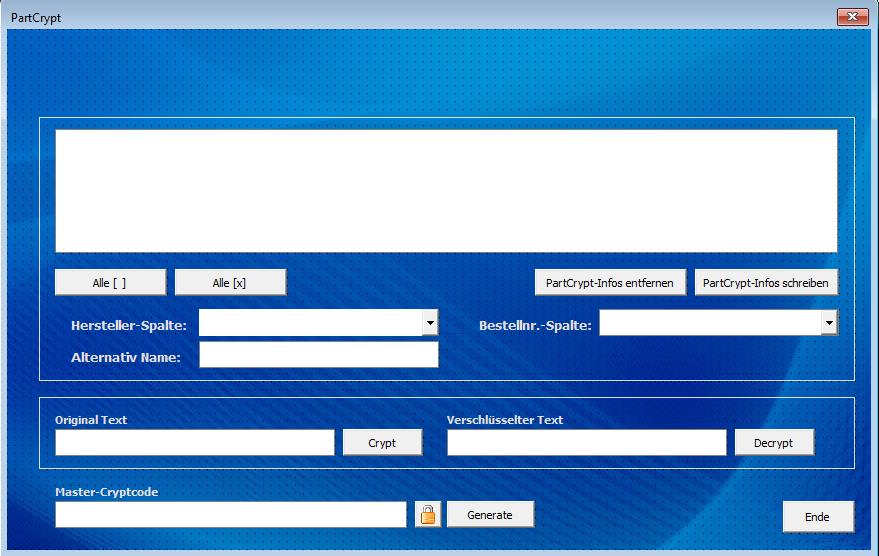Open the Hersteller-Spalte dropdown arrow
879x556 pixels.
tap(430, 323)
